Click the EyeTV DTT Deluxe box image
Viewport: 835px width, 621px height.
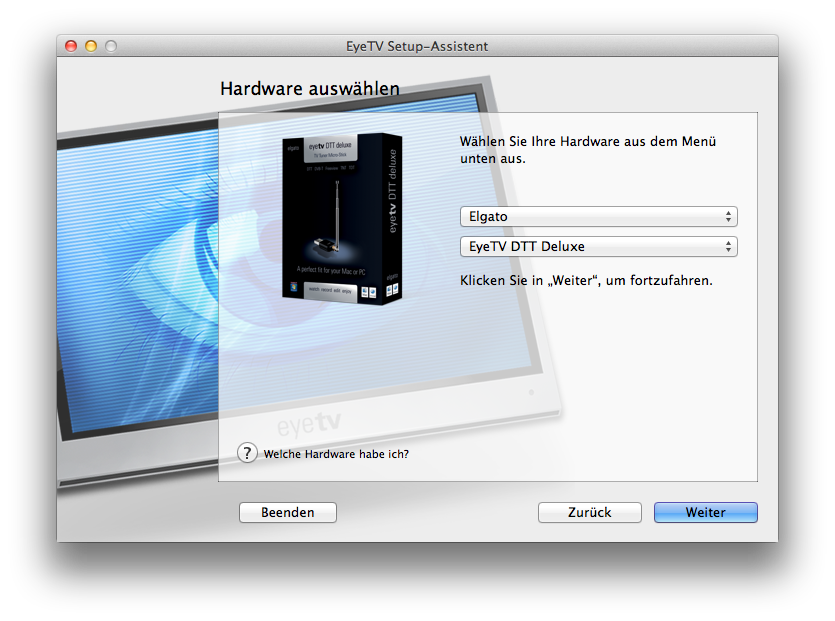pyautogui.click(x=342, y=219)
